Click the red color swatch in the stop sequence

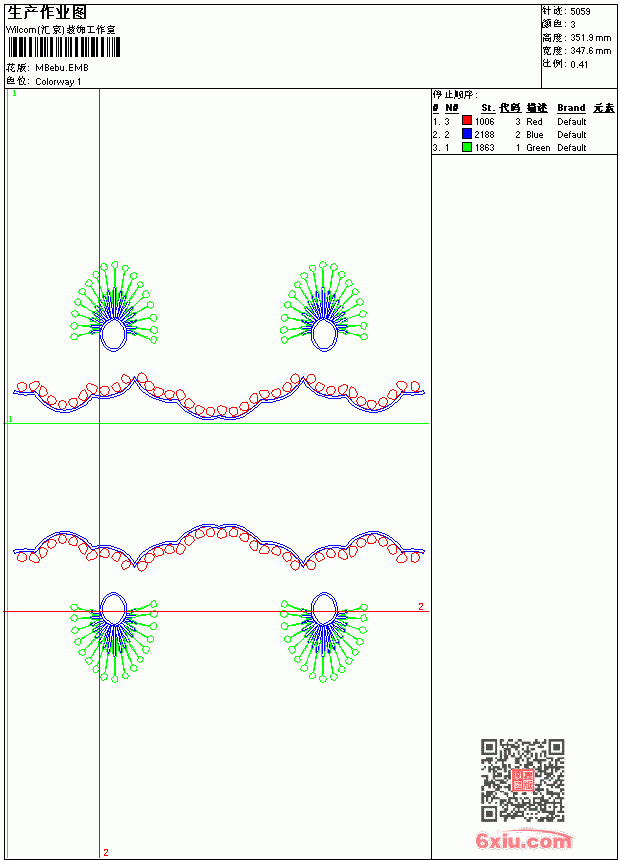(x=467, y=120)
